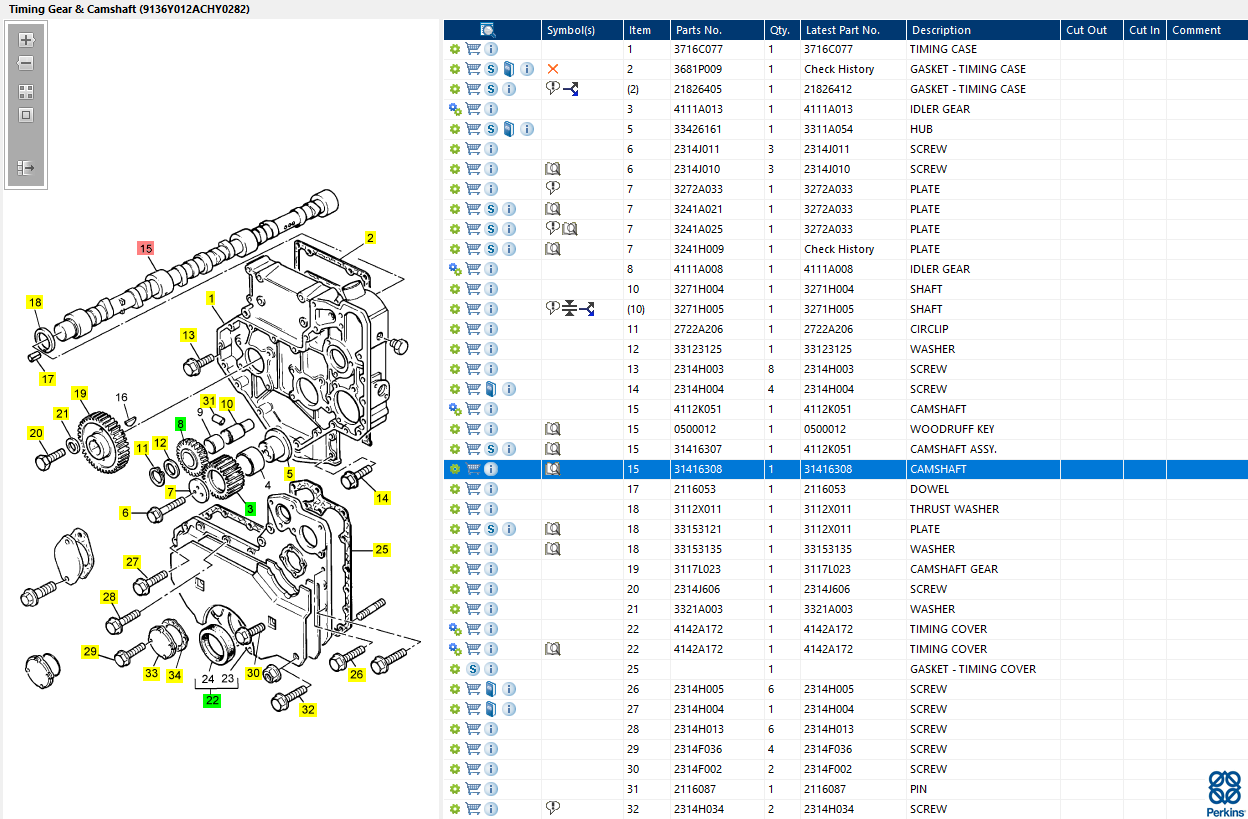Click the search filter icon in table header
This screenshot has height=819, width=1248.
487,30
